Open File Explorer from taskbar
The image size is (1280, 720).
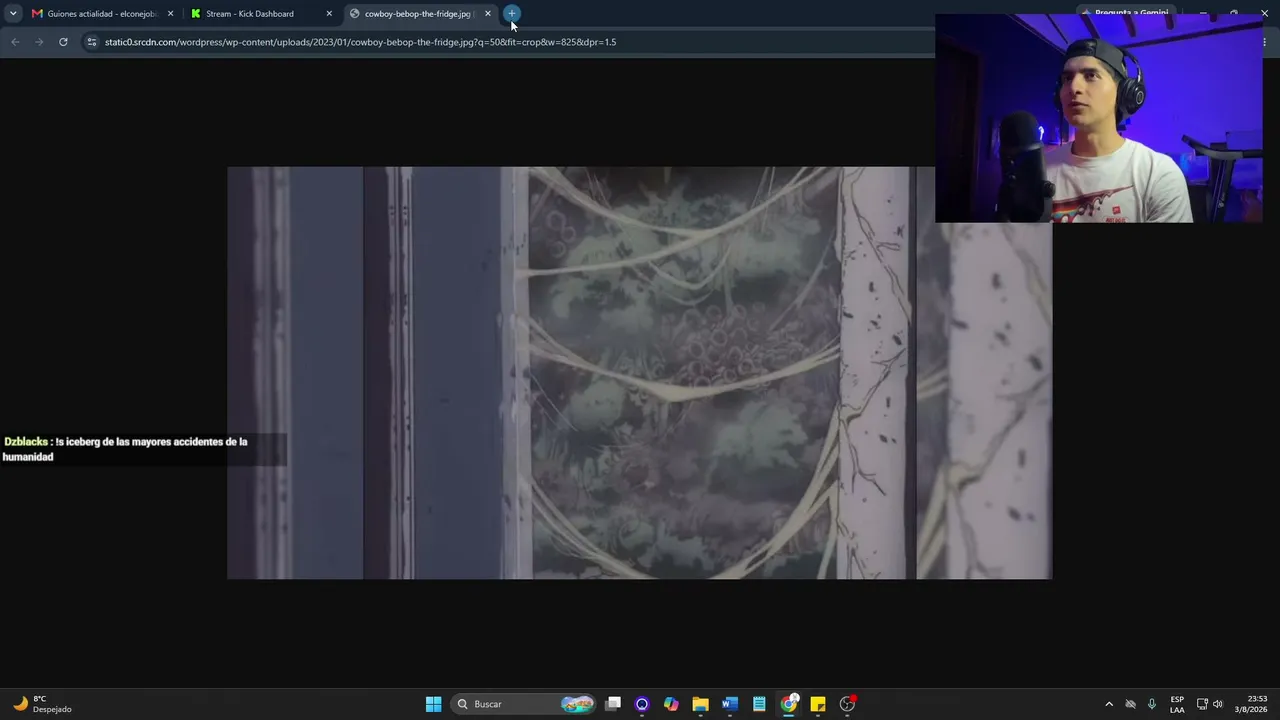[700, 704]
